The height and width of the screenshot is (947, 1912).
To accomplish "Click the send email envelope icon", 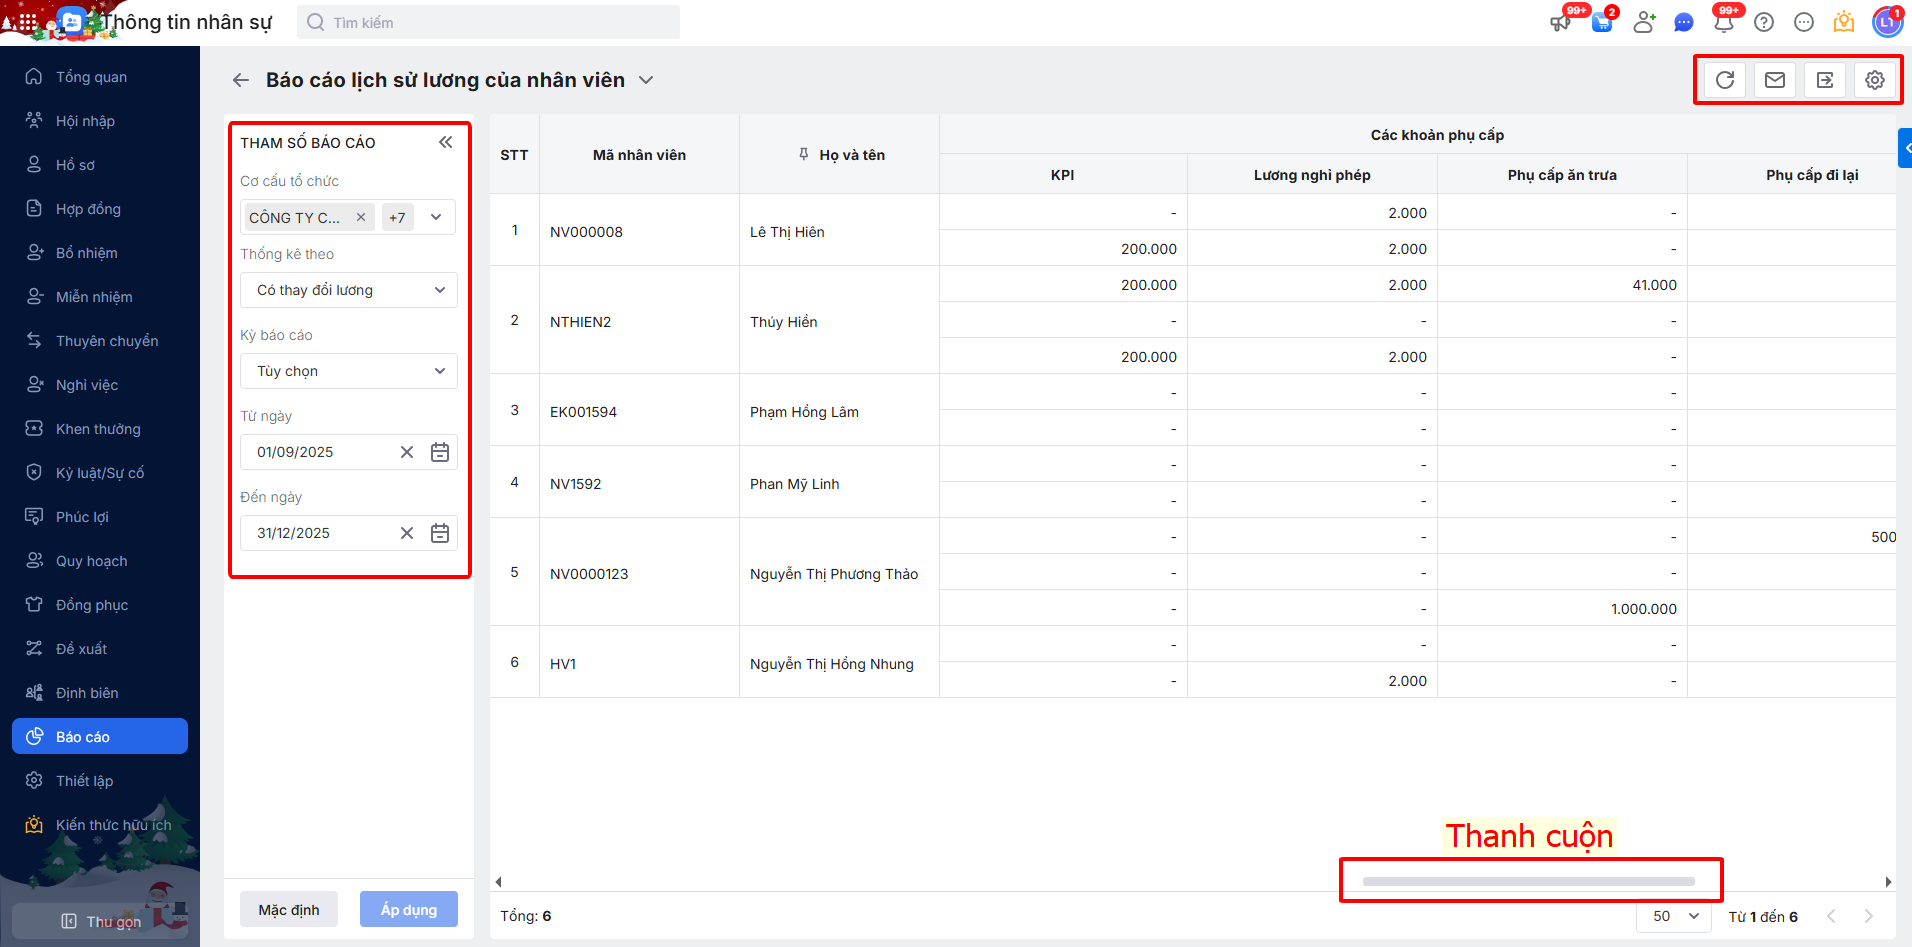I will coord(1775,80).
